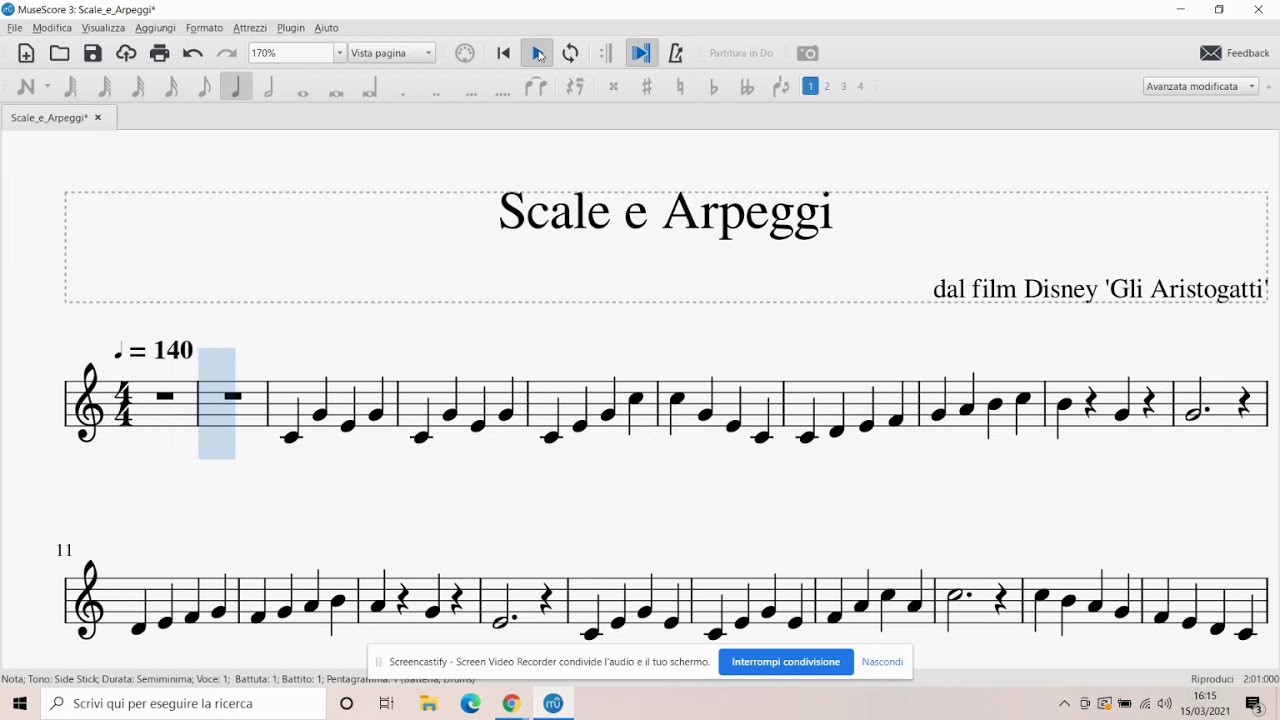1280x720 pixels.
Task: Select the quarter note duration
Action: pyautogui.click(x=236, y=87)
